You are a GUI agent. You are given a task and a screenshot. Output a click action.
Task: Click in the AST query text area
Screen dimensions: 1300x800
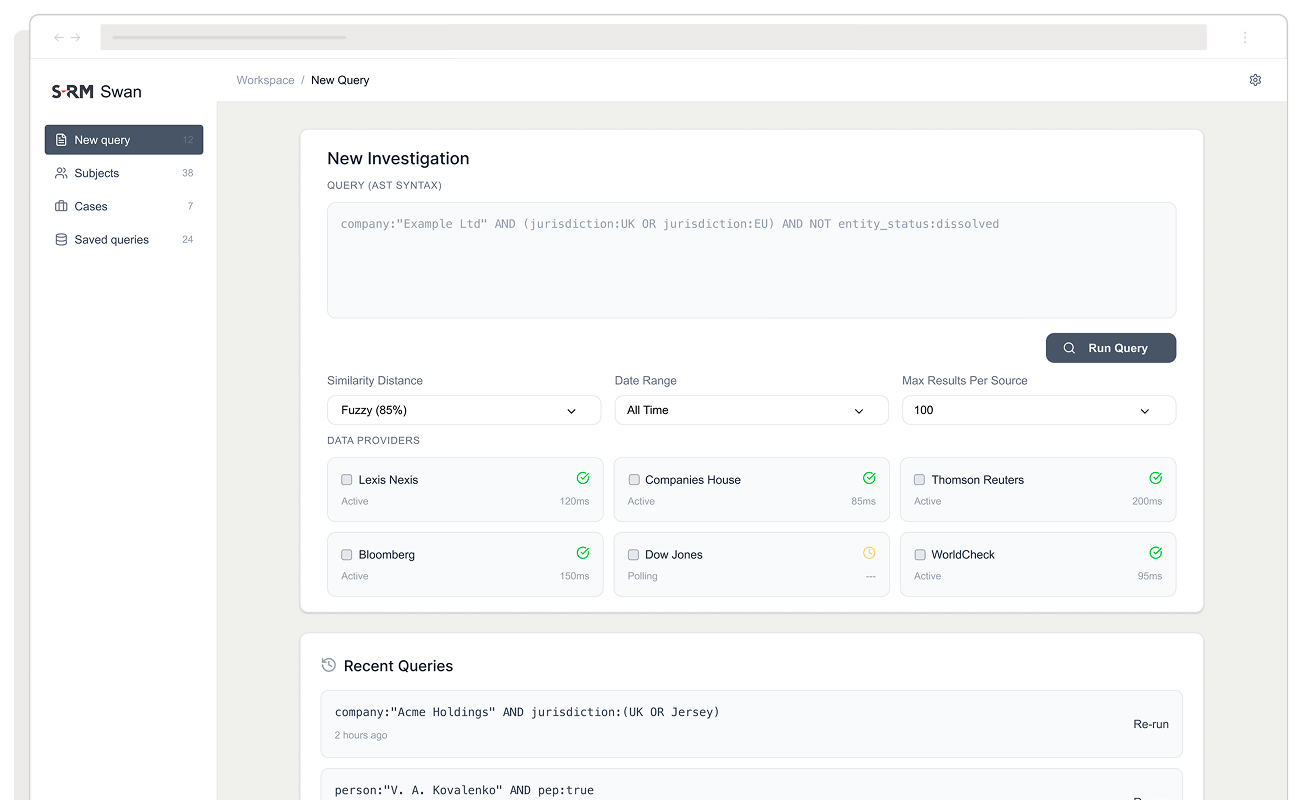point(751,260)
